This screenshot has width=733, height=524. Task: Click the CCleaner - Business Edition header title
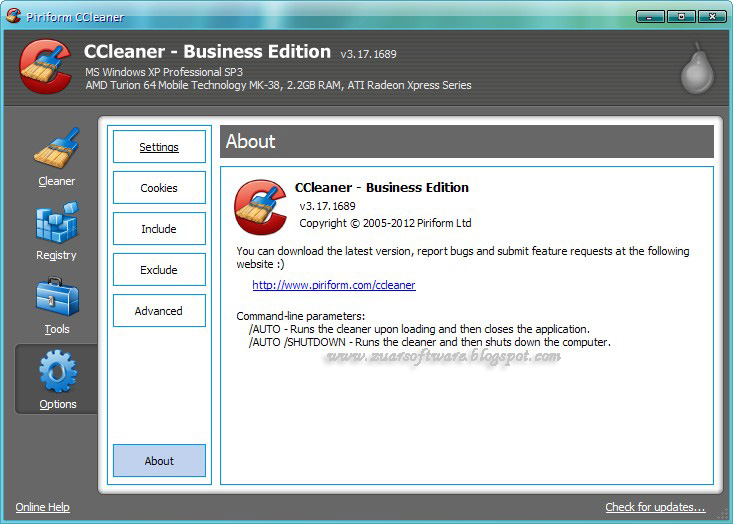[x=208, y=51]
